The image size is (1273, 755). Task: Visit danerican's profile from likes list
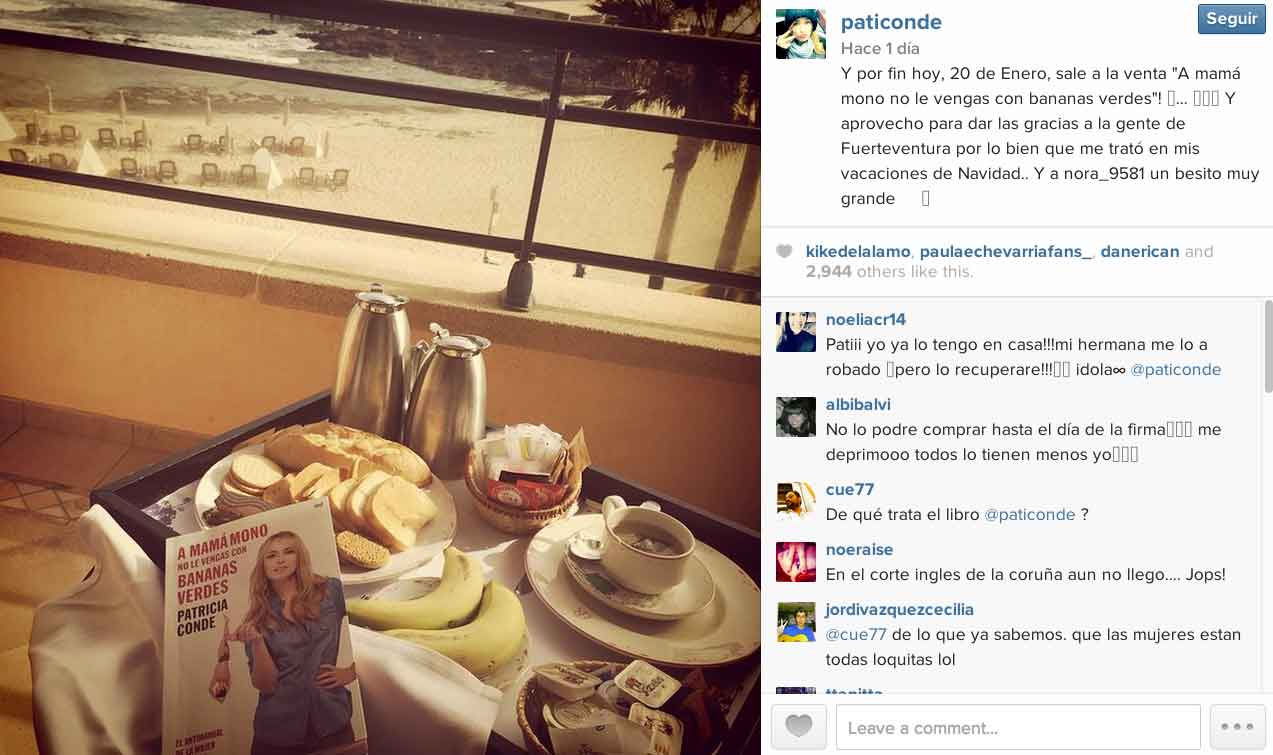pyautogui.click(x=1140, y=252)
